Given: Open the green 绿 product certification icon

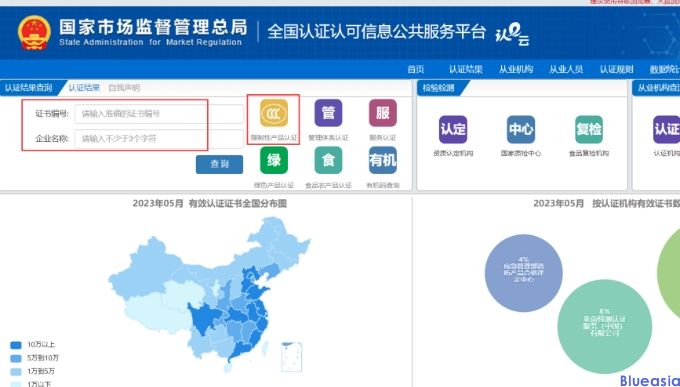Looking at the screenshot, I should (x=274, y=160).
